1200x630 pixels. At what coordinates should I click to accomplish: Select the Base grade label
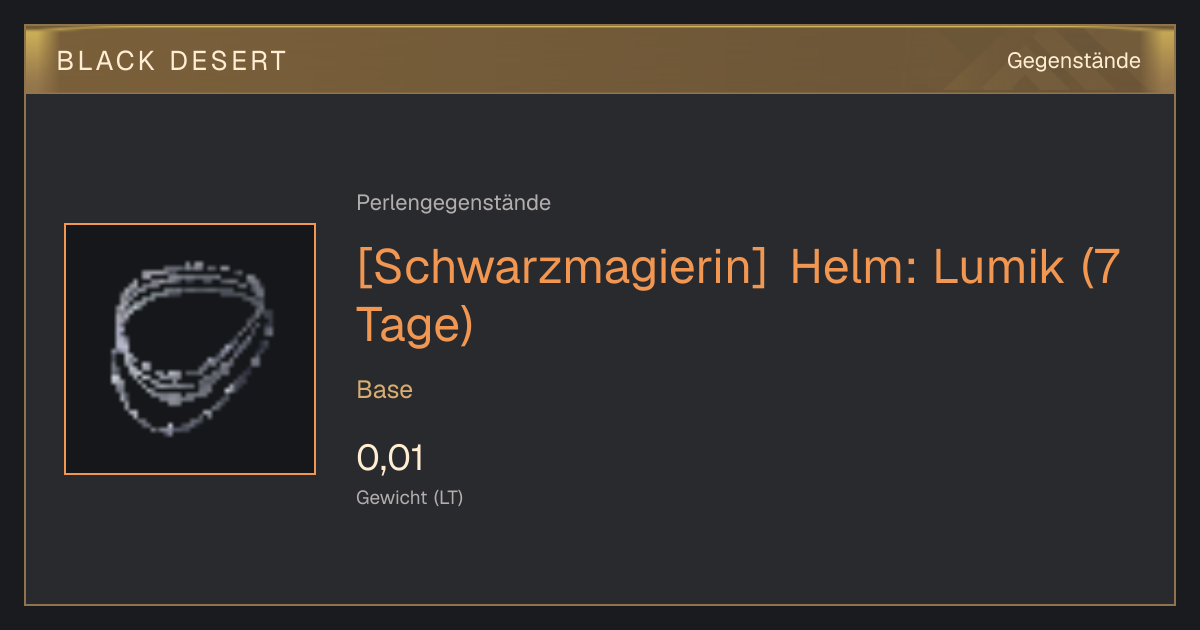(x=385, y=390)
